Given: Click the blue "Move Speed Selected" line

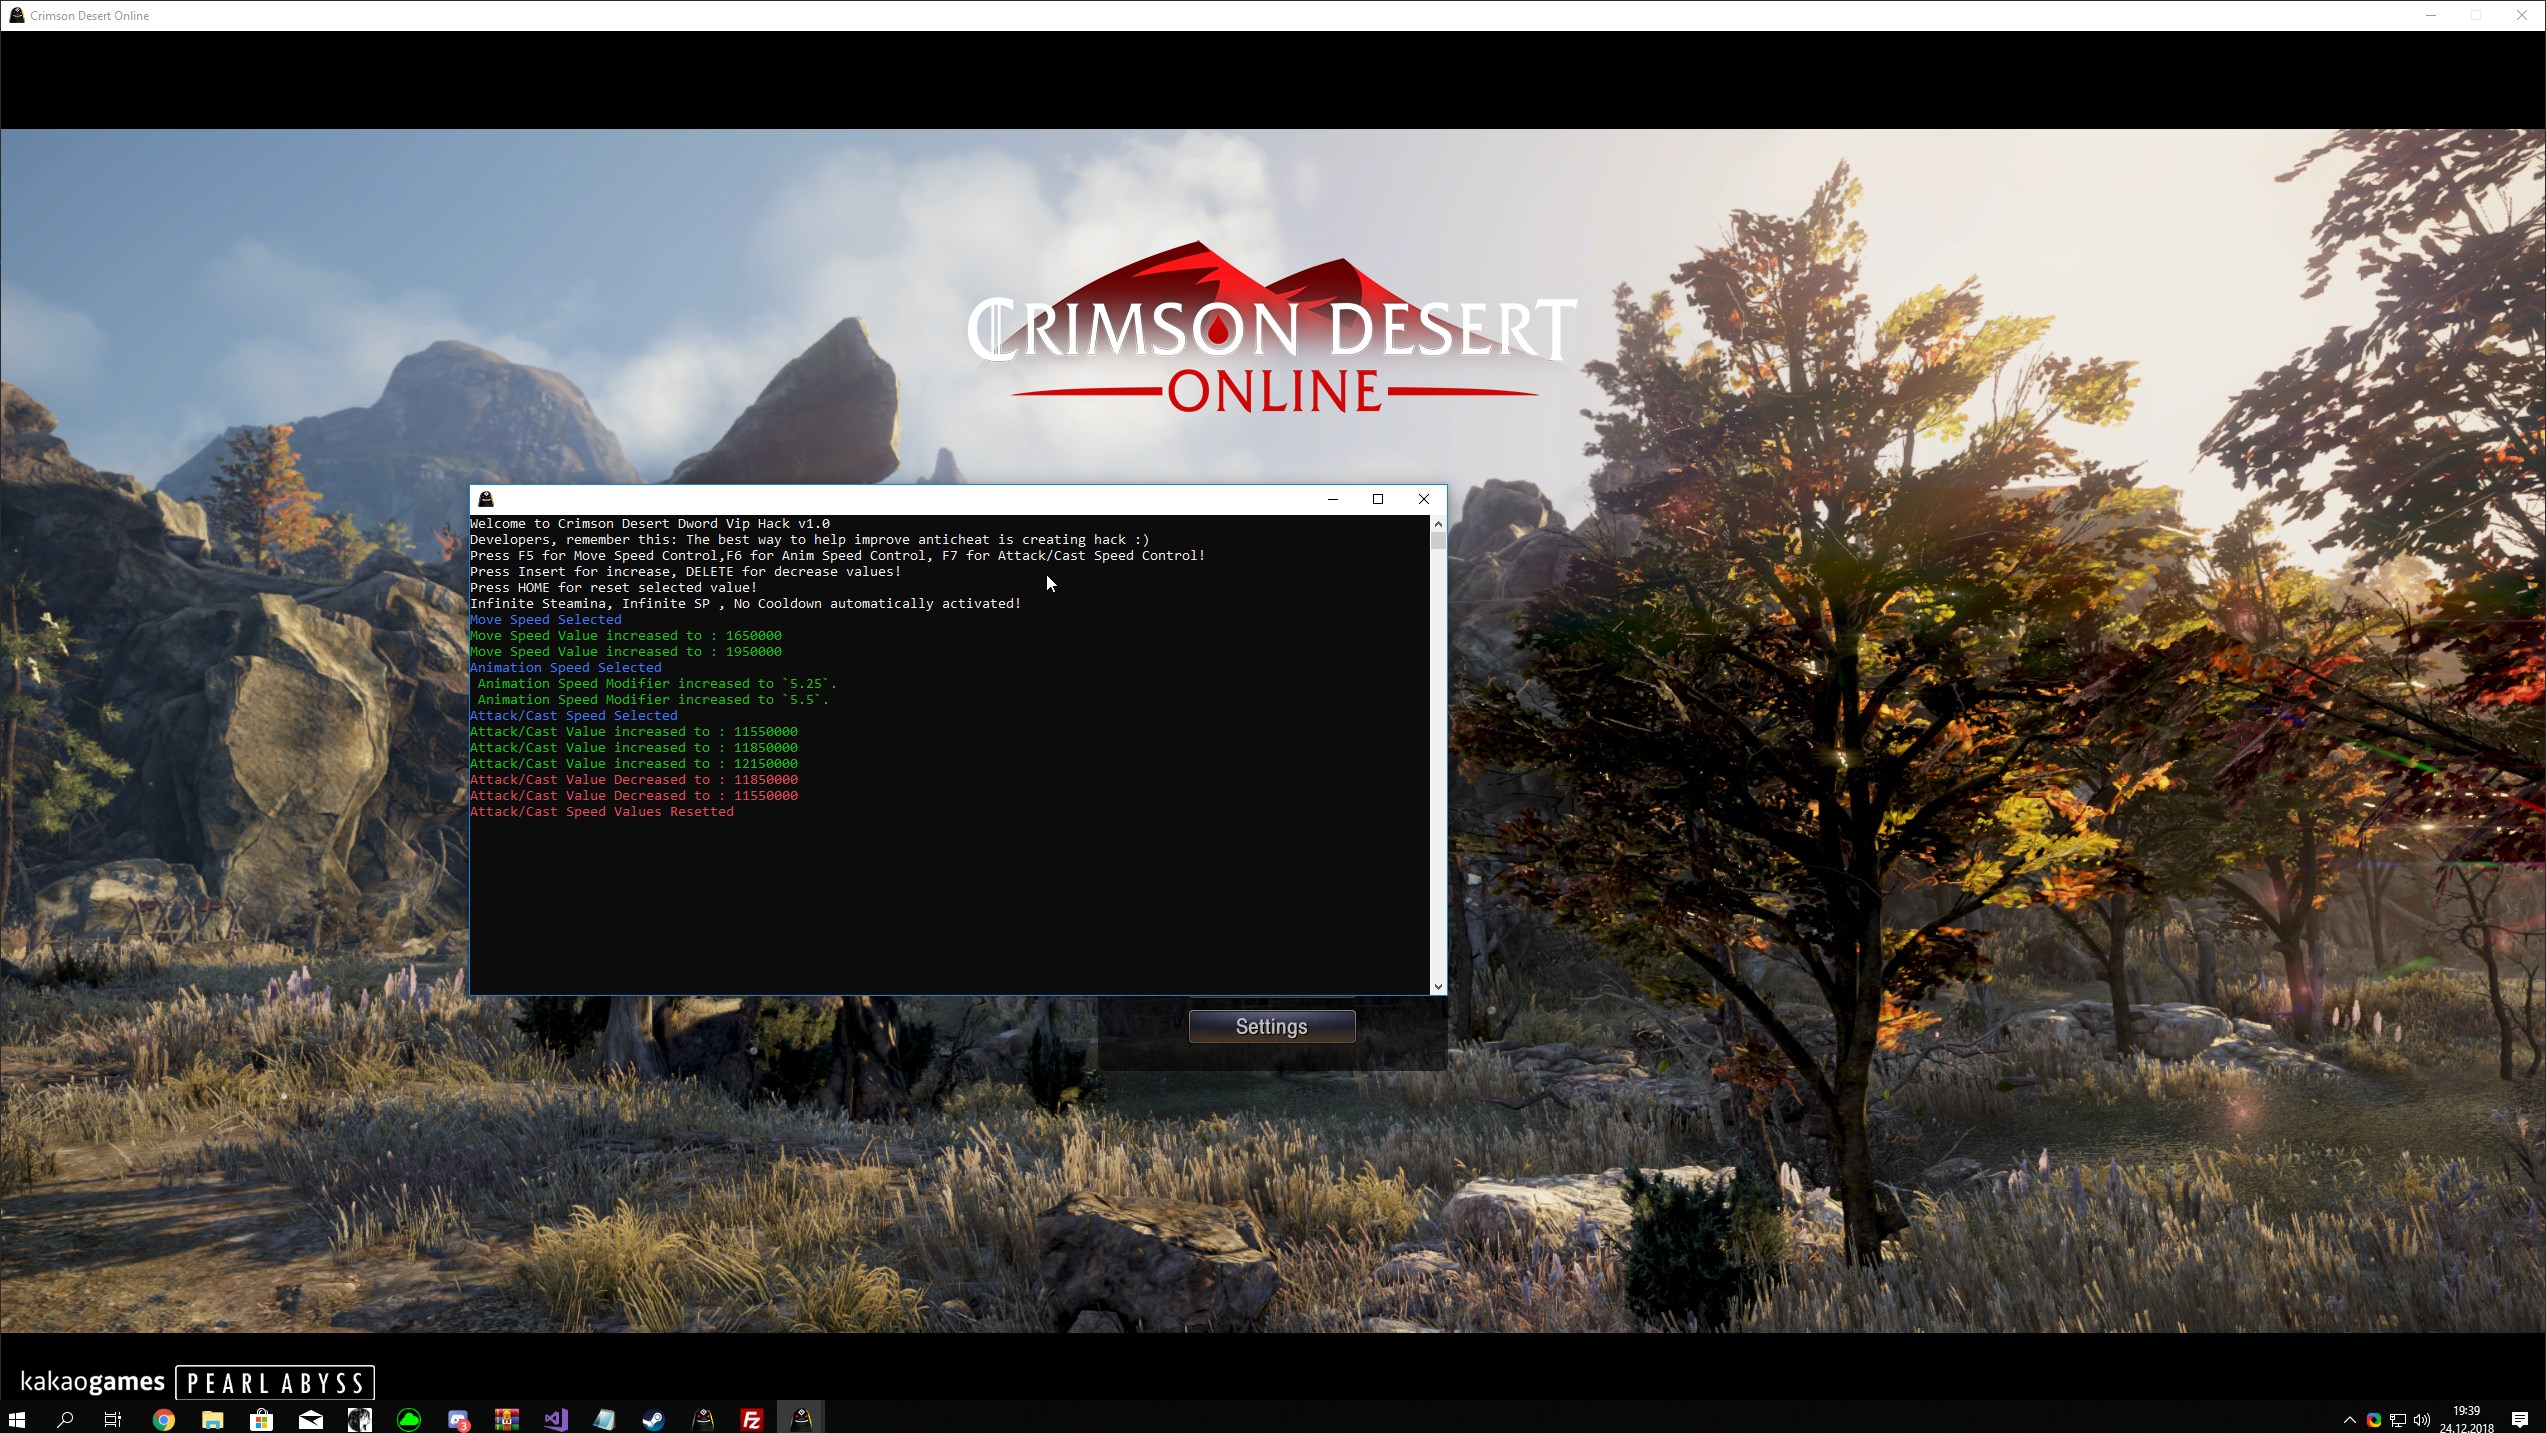Looking at the screenshot, I should [x=546, y=619].
